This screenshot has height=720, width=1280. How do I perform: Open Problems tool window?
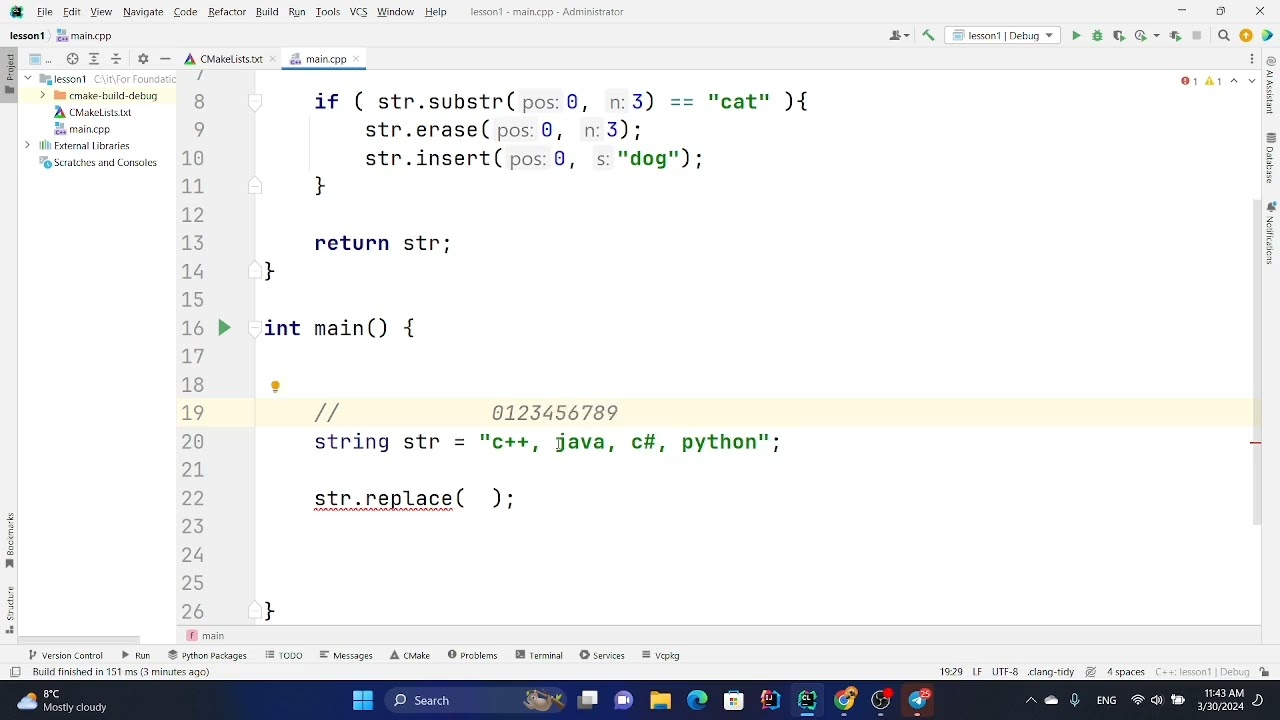pos(472,656)
